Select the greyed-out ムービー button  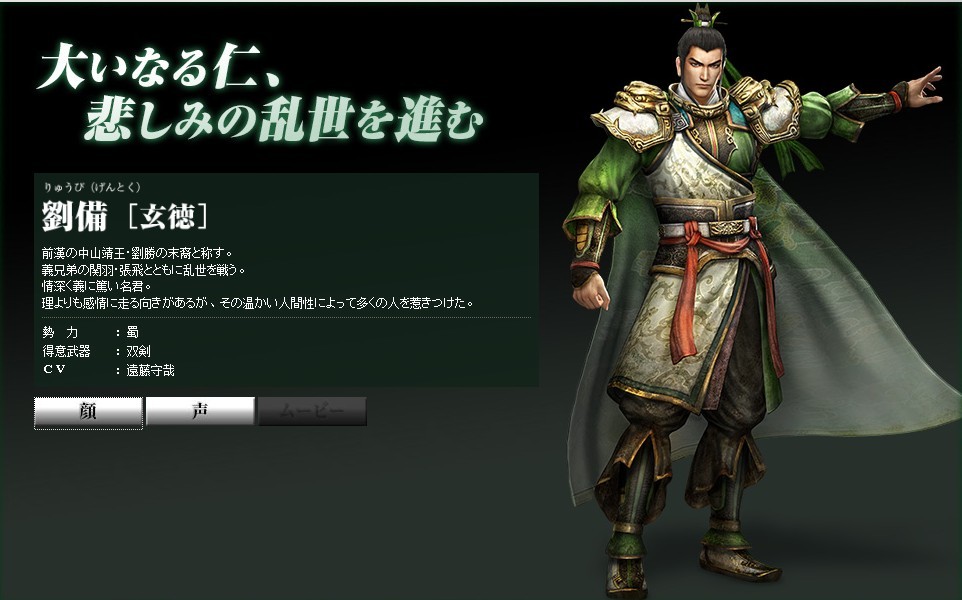[312, 411]
